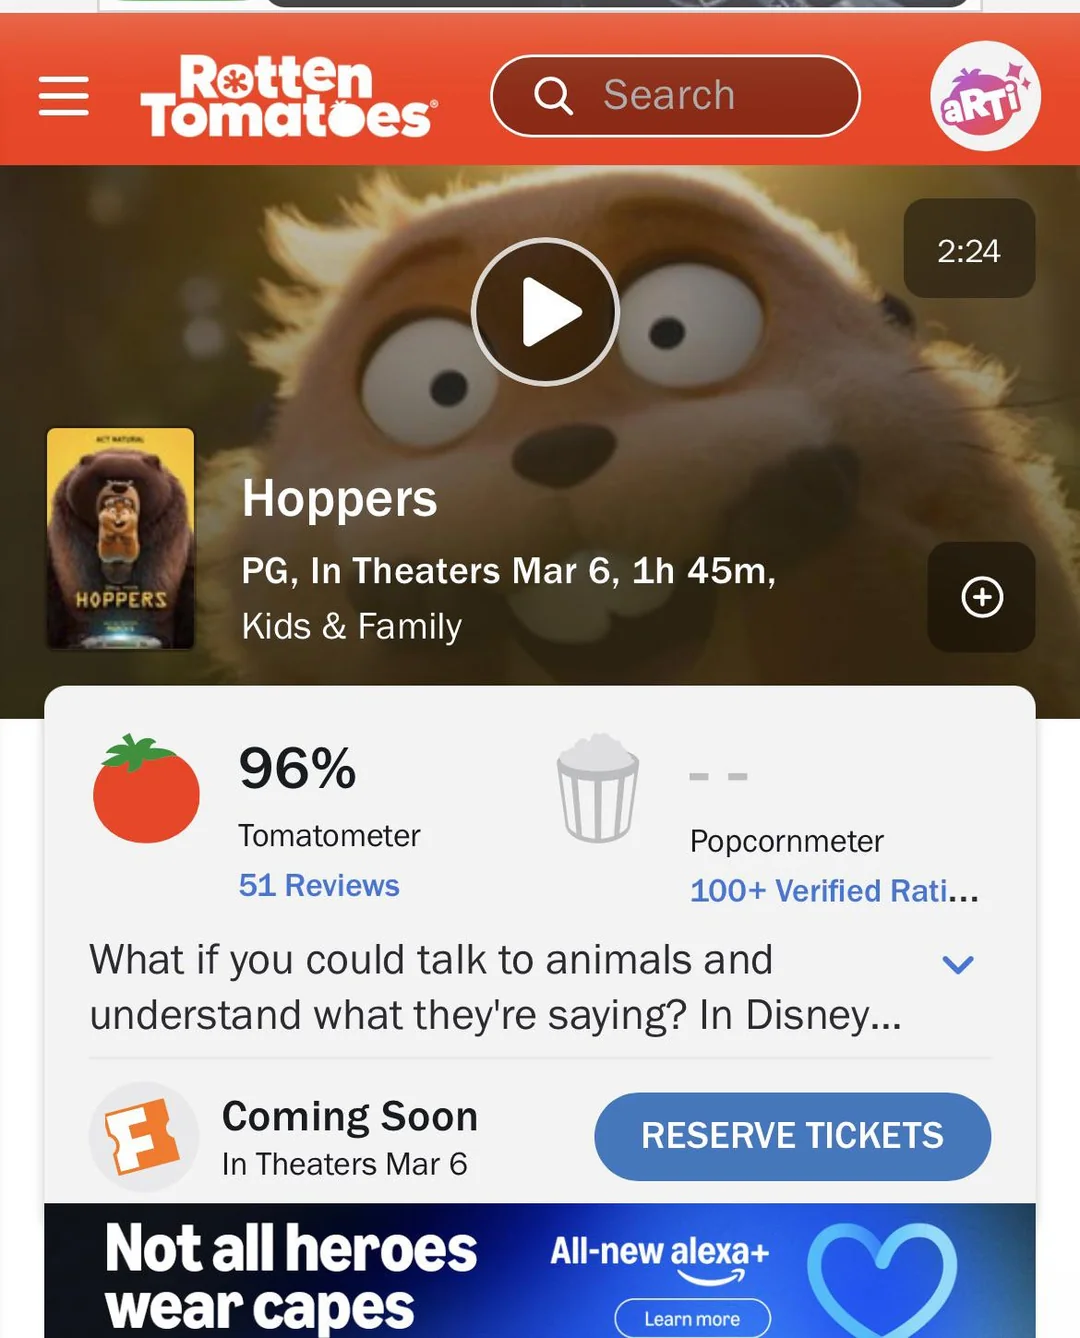Tap the gray Popcornmeter bucket icon
The width and height of the screenshot is (1080, 1338).
click(598, 789)
